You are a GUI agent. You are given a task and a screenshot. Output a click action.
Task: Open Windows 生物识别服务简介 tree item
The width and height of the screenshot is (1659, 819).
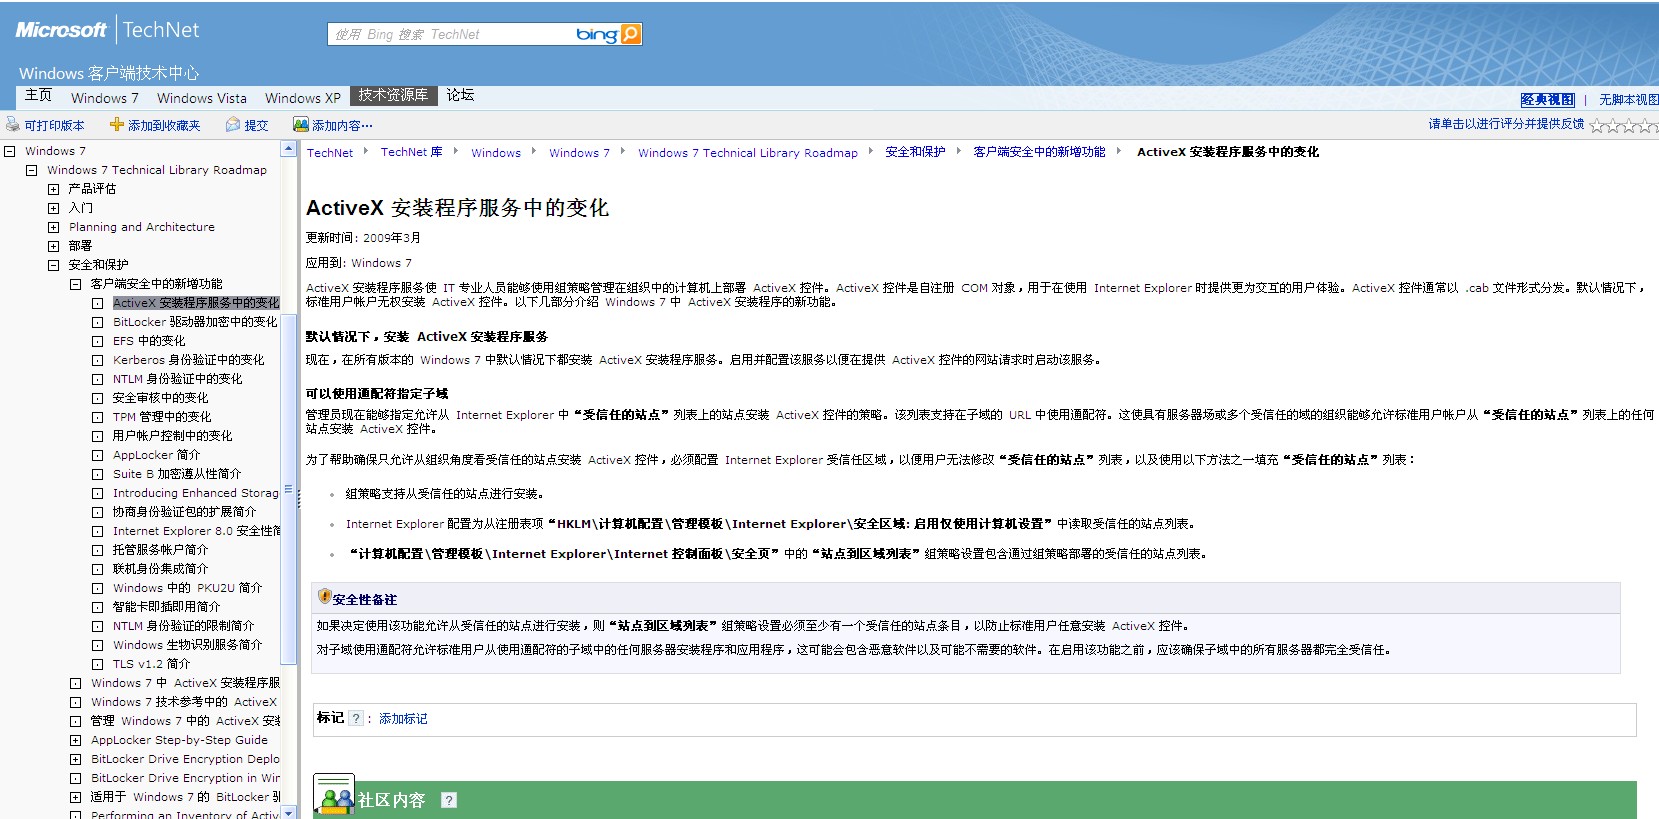coord(188,645)
